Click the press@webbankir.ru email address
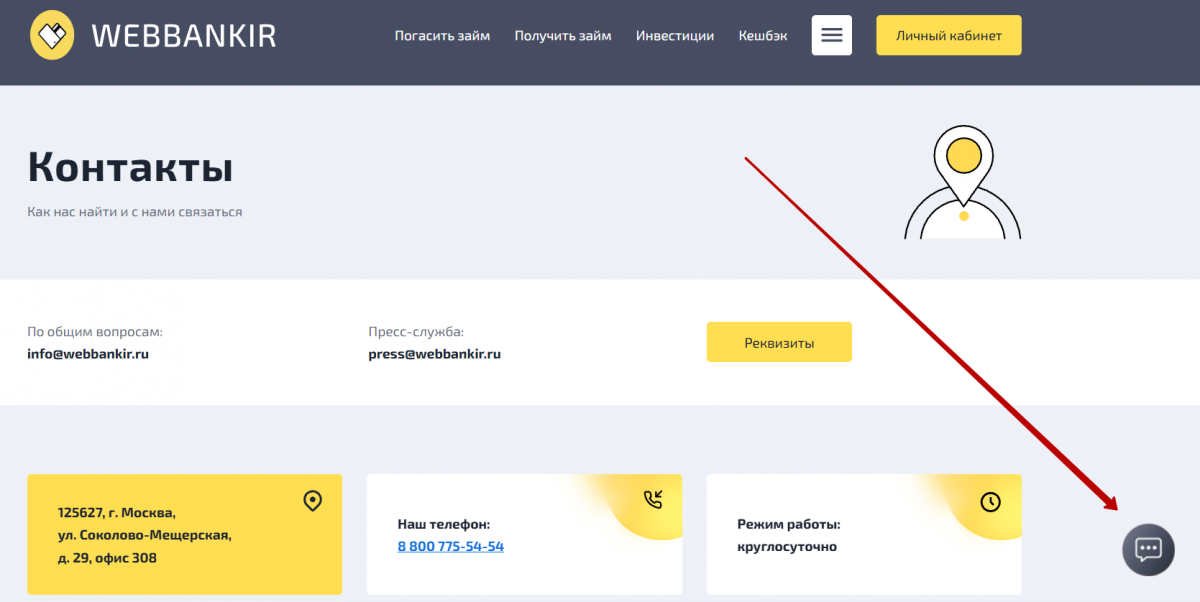Image resolution: width=1200 pixels, height=602 pixels. coord(434,354)
